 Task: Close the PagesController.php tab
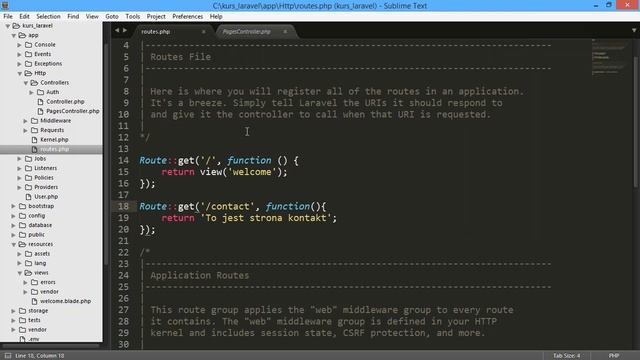point(285,31)
